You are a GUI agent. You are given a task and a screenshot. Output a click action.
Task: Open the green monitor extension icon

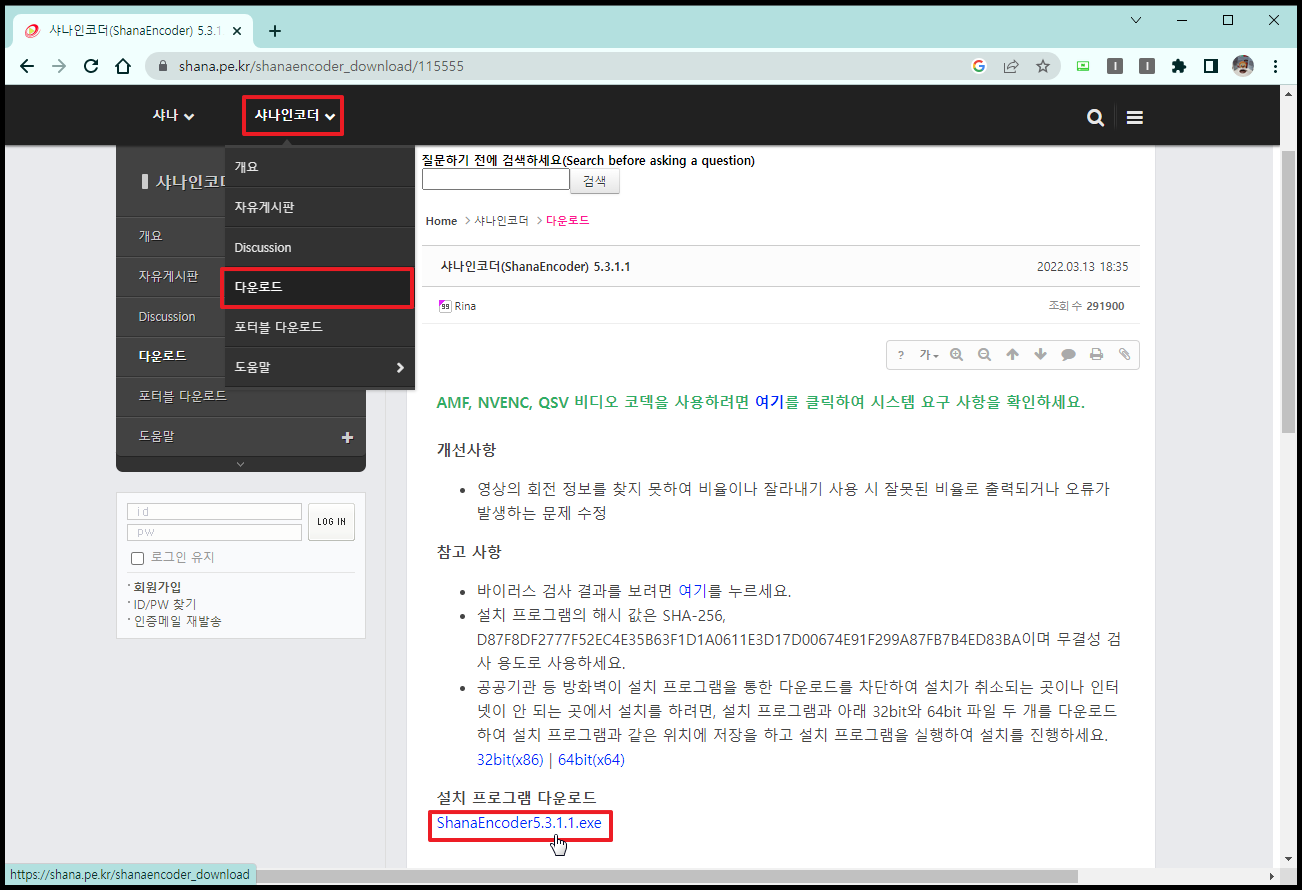coord(1082,66)
